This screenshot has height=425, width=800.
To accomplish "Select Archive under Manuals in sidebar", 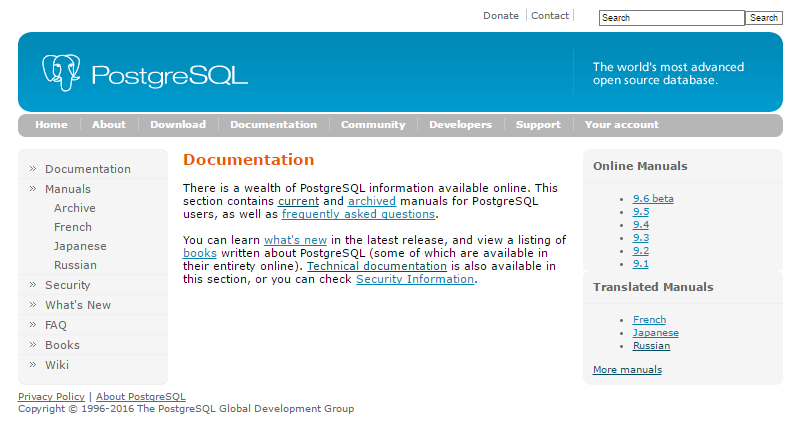I will point(74,208).
